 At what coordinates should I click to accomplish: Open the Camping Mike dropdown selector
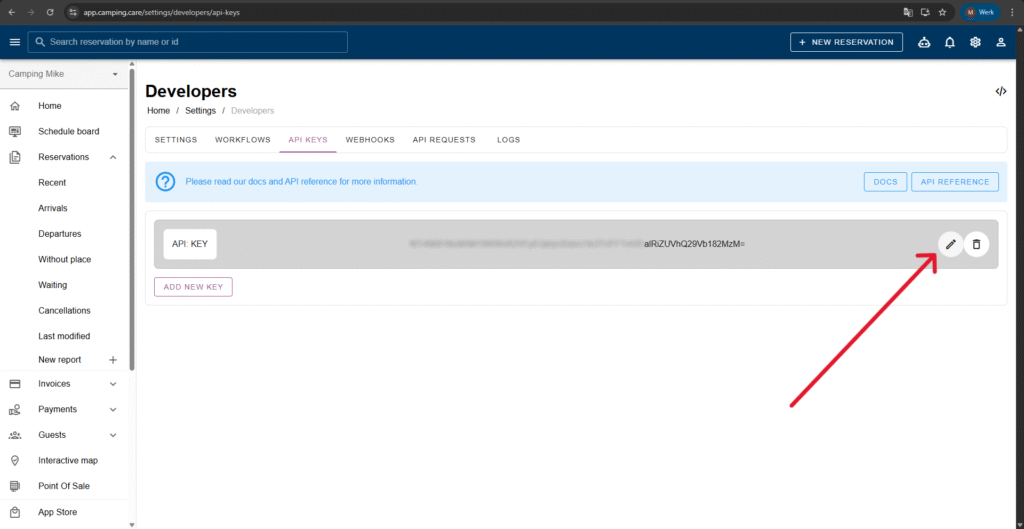[x=115, y=74]
